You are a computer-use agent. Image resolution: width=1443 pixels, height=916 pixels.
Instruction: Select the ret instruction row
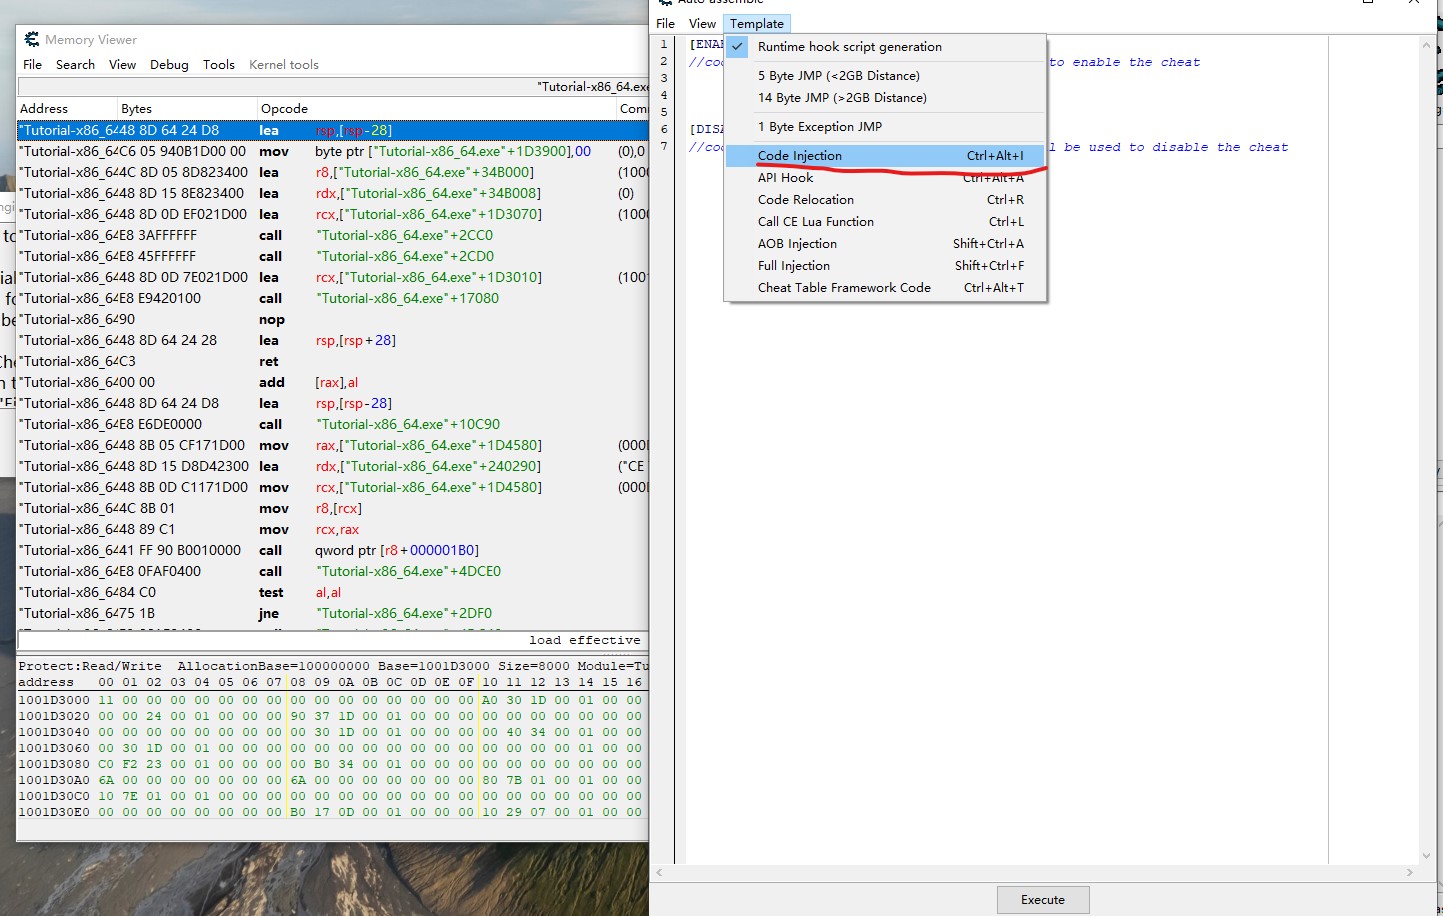(x=333, y=362)
